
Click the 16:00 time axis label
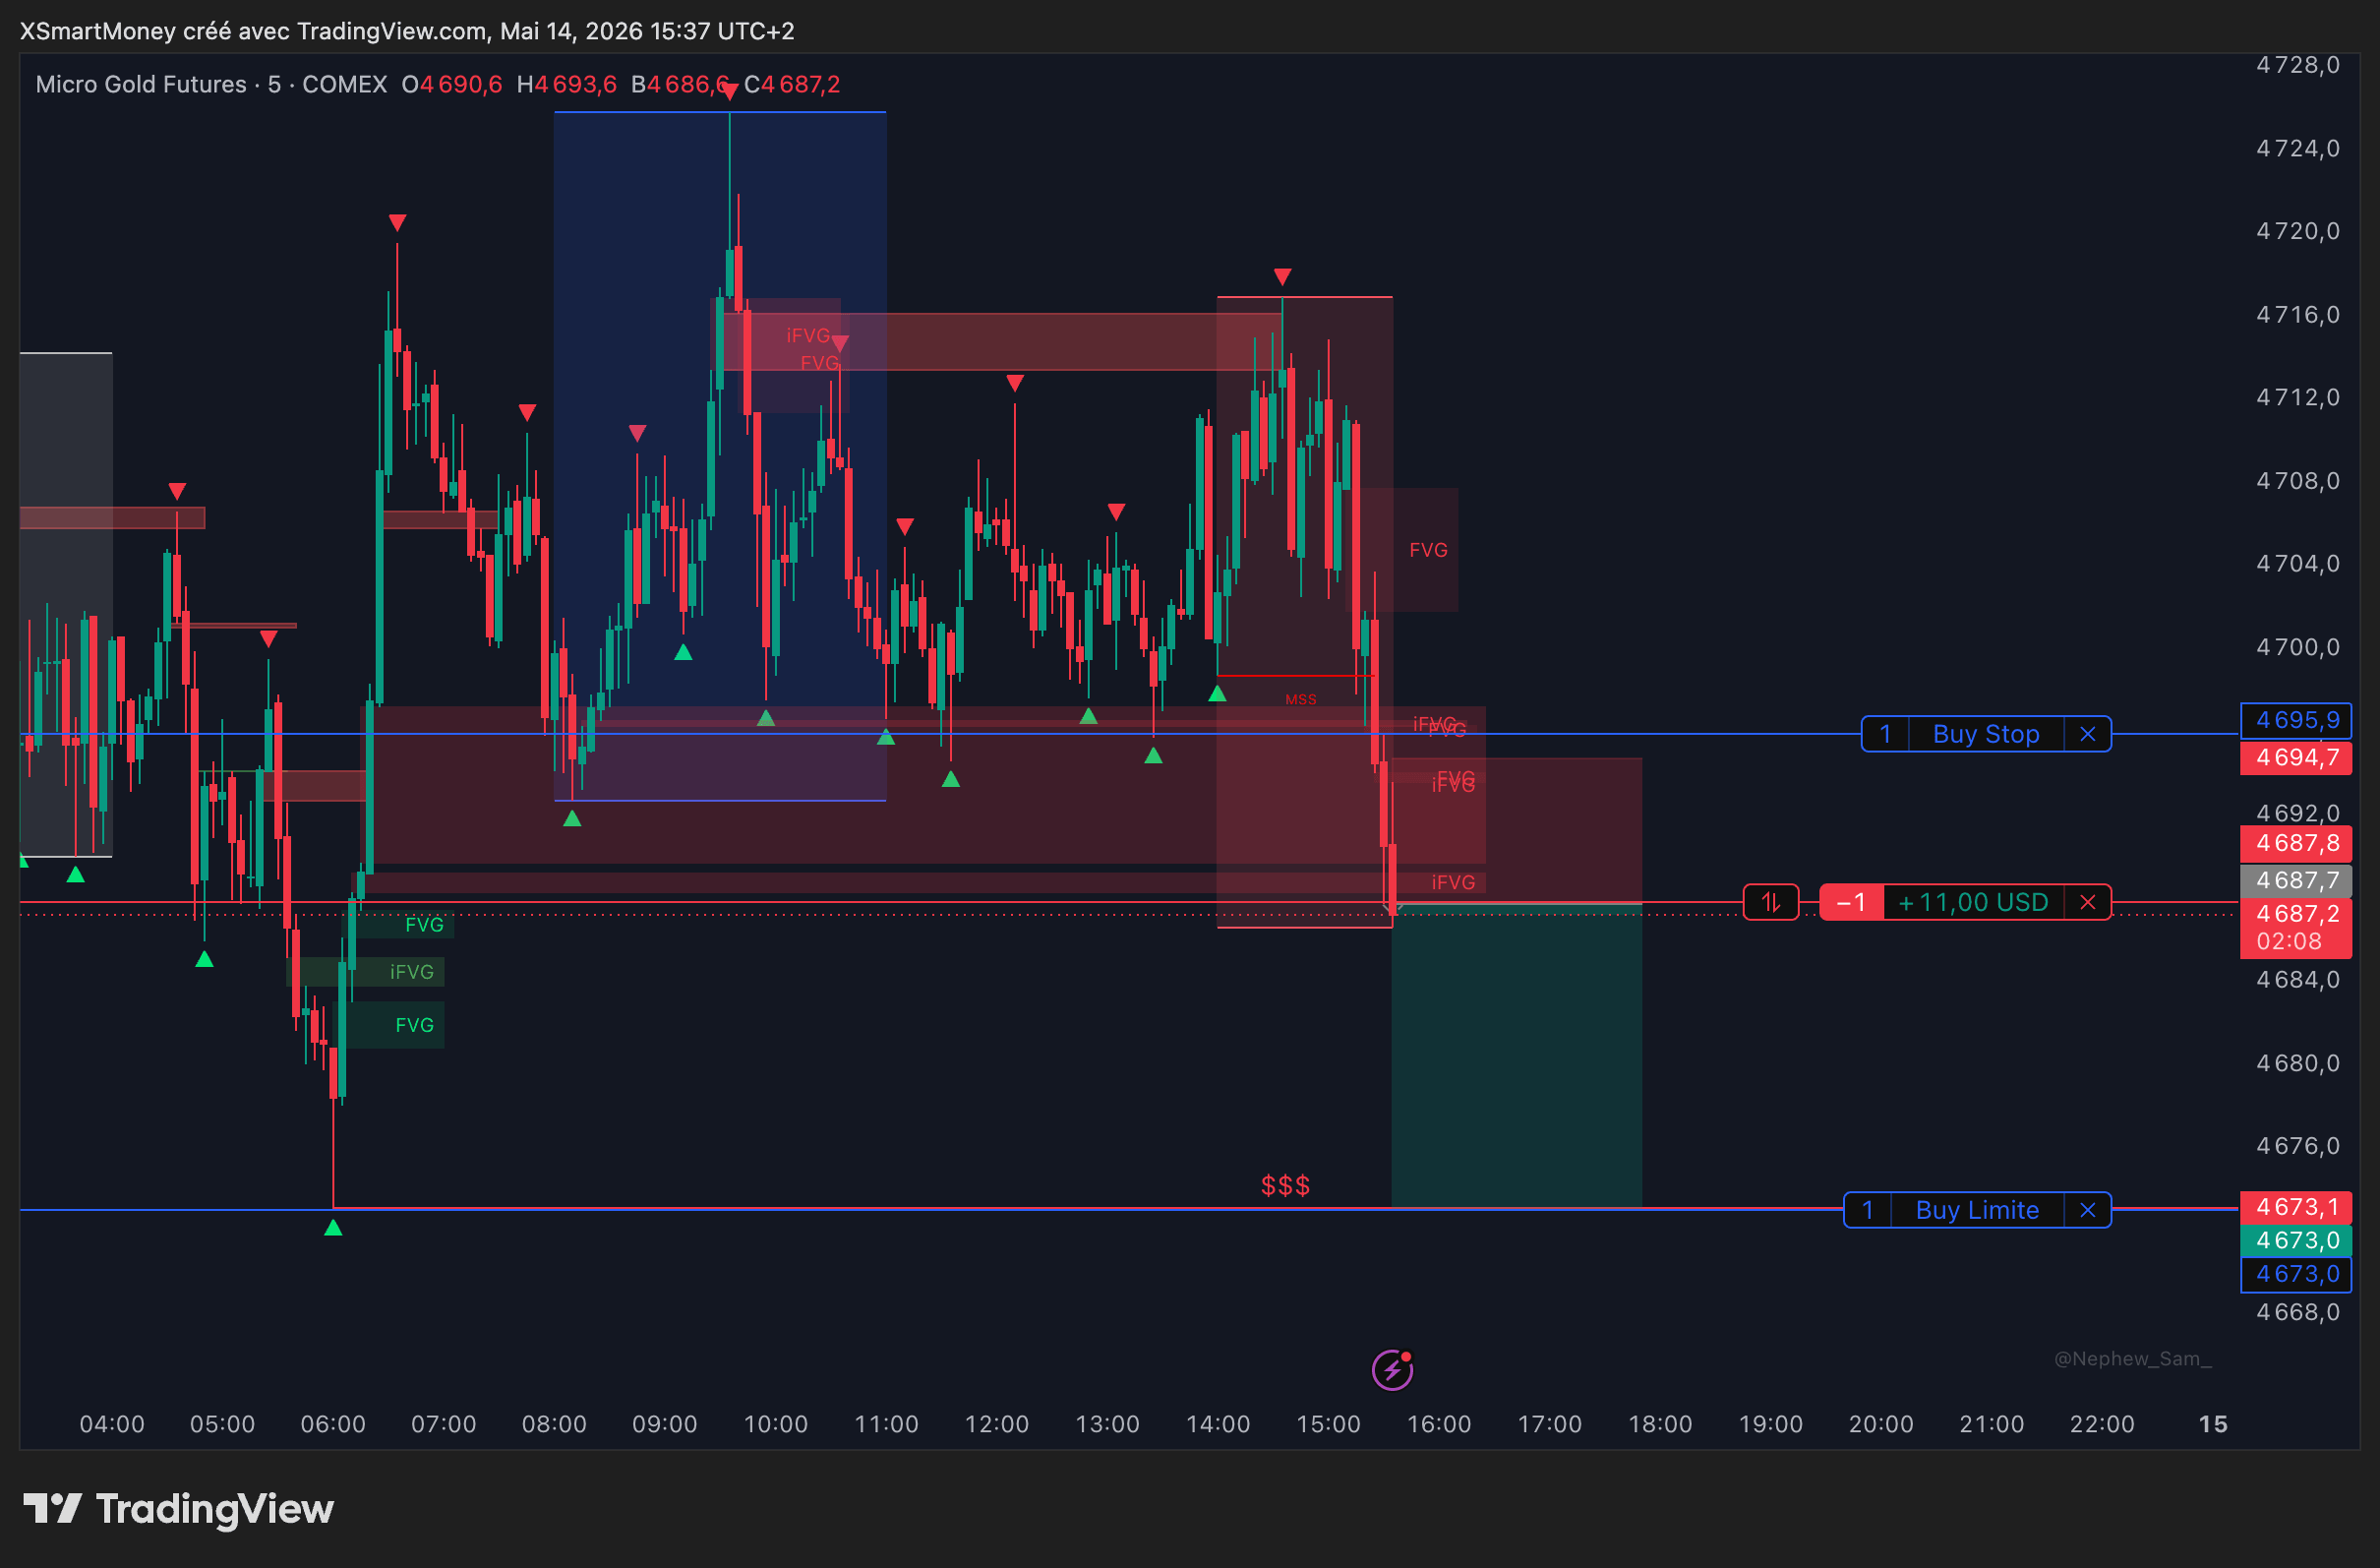[x=1439, y=1424]
